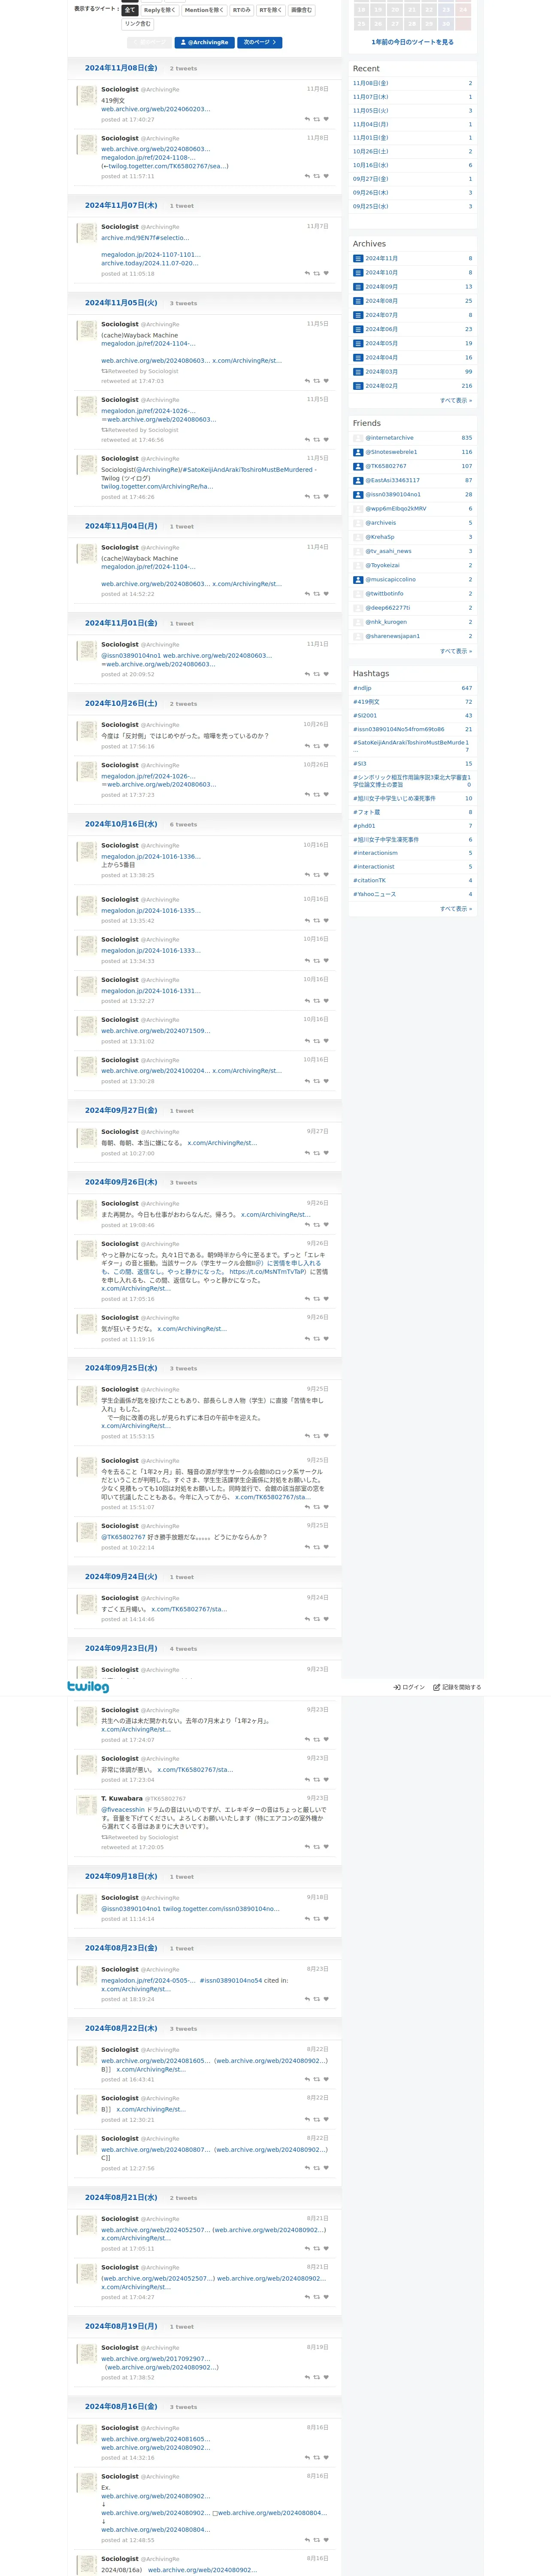Screen dimensions: 551x2576
Task: Click the list icon beside 2024年08月 archive
Action: tap(358, 301)
